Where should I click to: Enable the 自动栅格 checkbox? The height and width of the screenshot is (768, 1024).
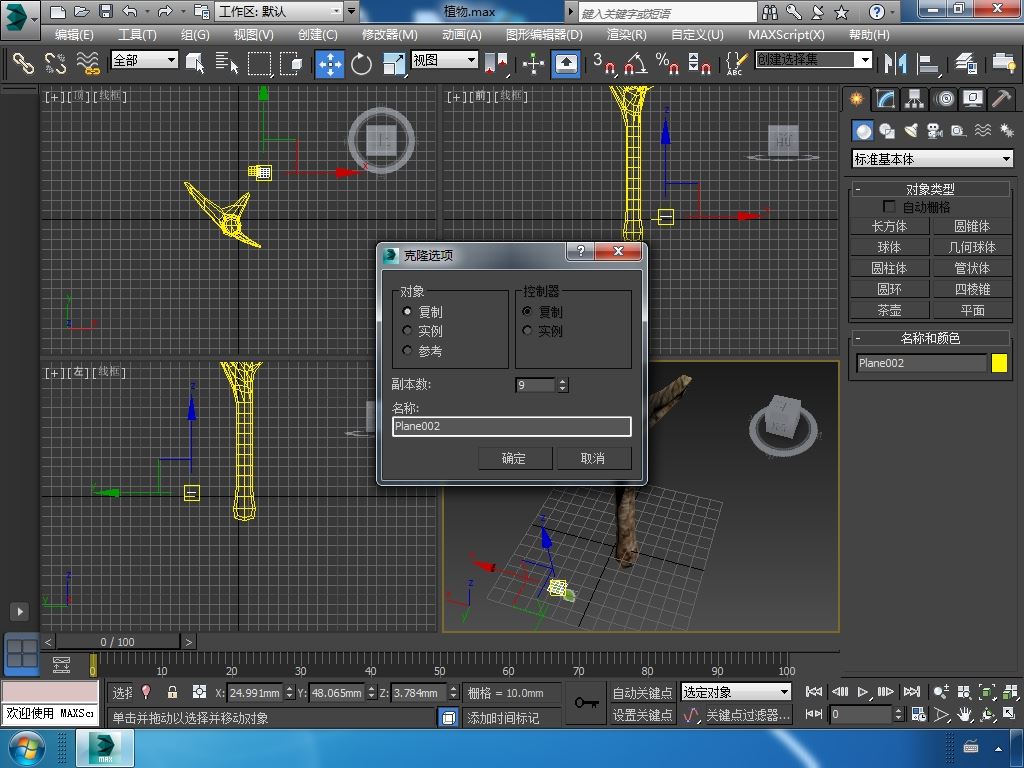[x=889, y=207]
